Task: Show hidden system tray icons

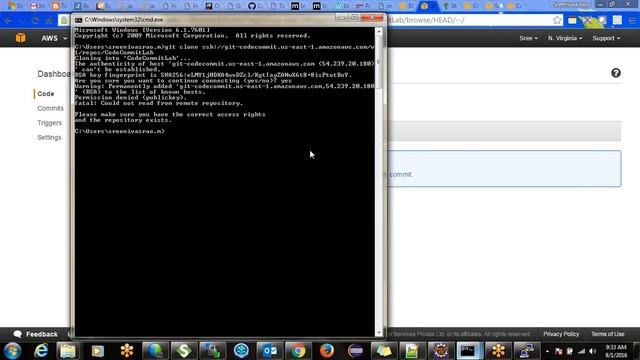Action: 547,351
